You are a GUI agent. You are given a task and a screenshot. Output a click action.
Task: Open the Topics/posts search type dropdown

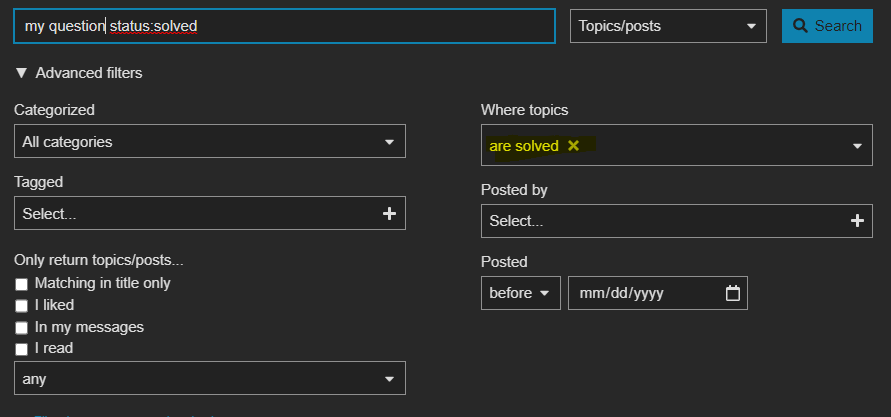coord(667,26)
